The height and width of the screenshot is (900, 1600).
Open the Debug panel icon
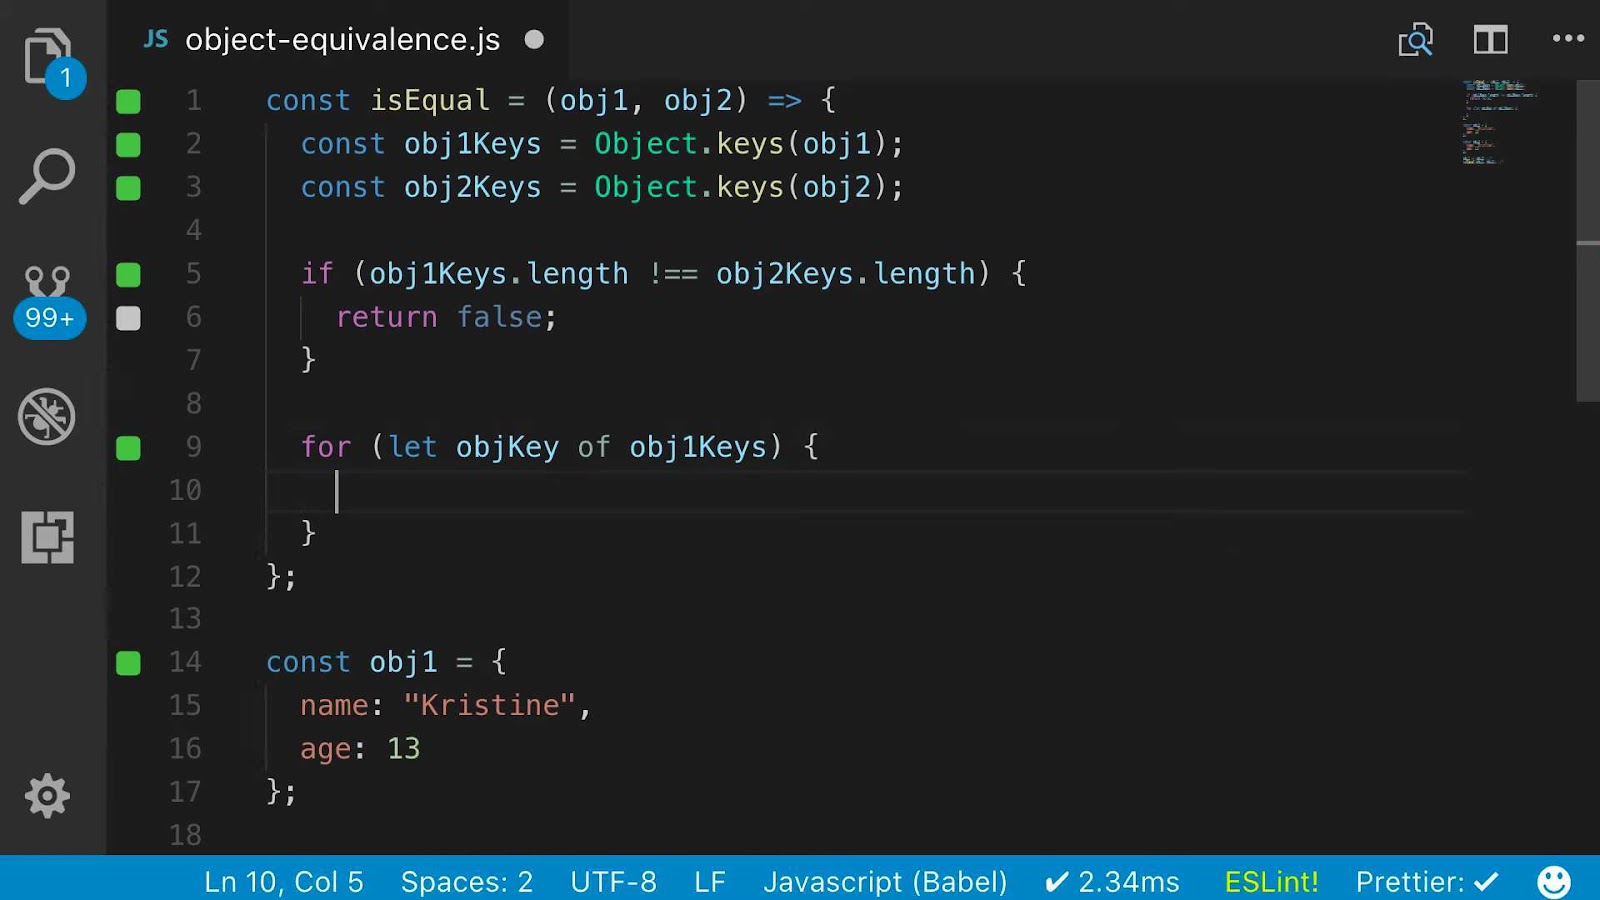[x=47, y=416]
